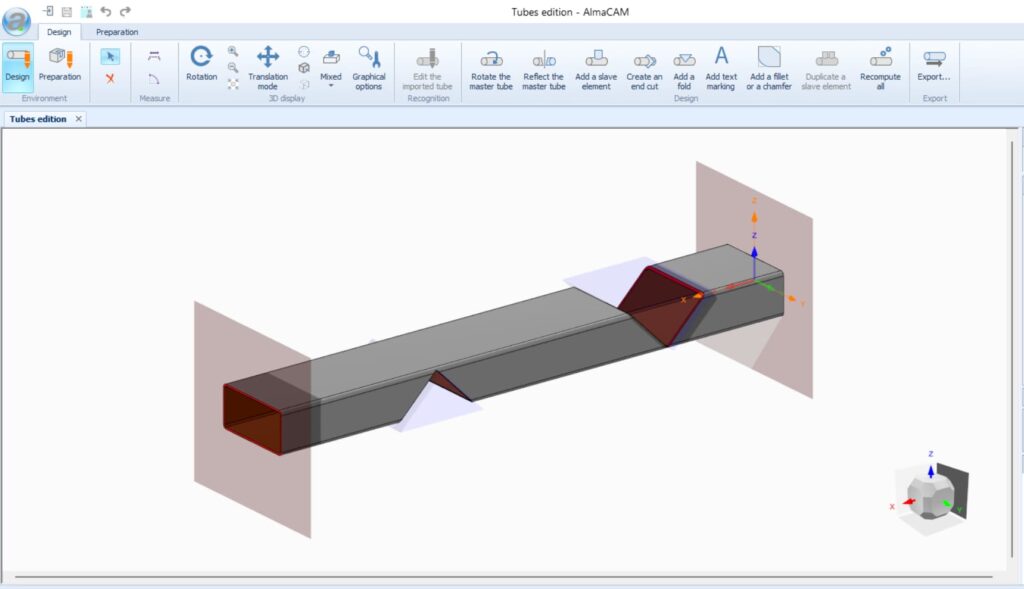
Task: Activate Translation mode
Action: pos(267,66)
